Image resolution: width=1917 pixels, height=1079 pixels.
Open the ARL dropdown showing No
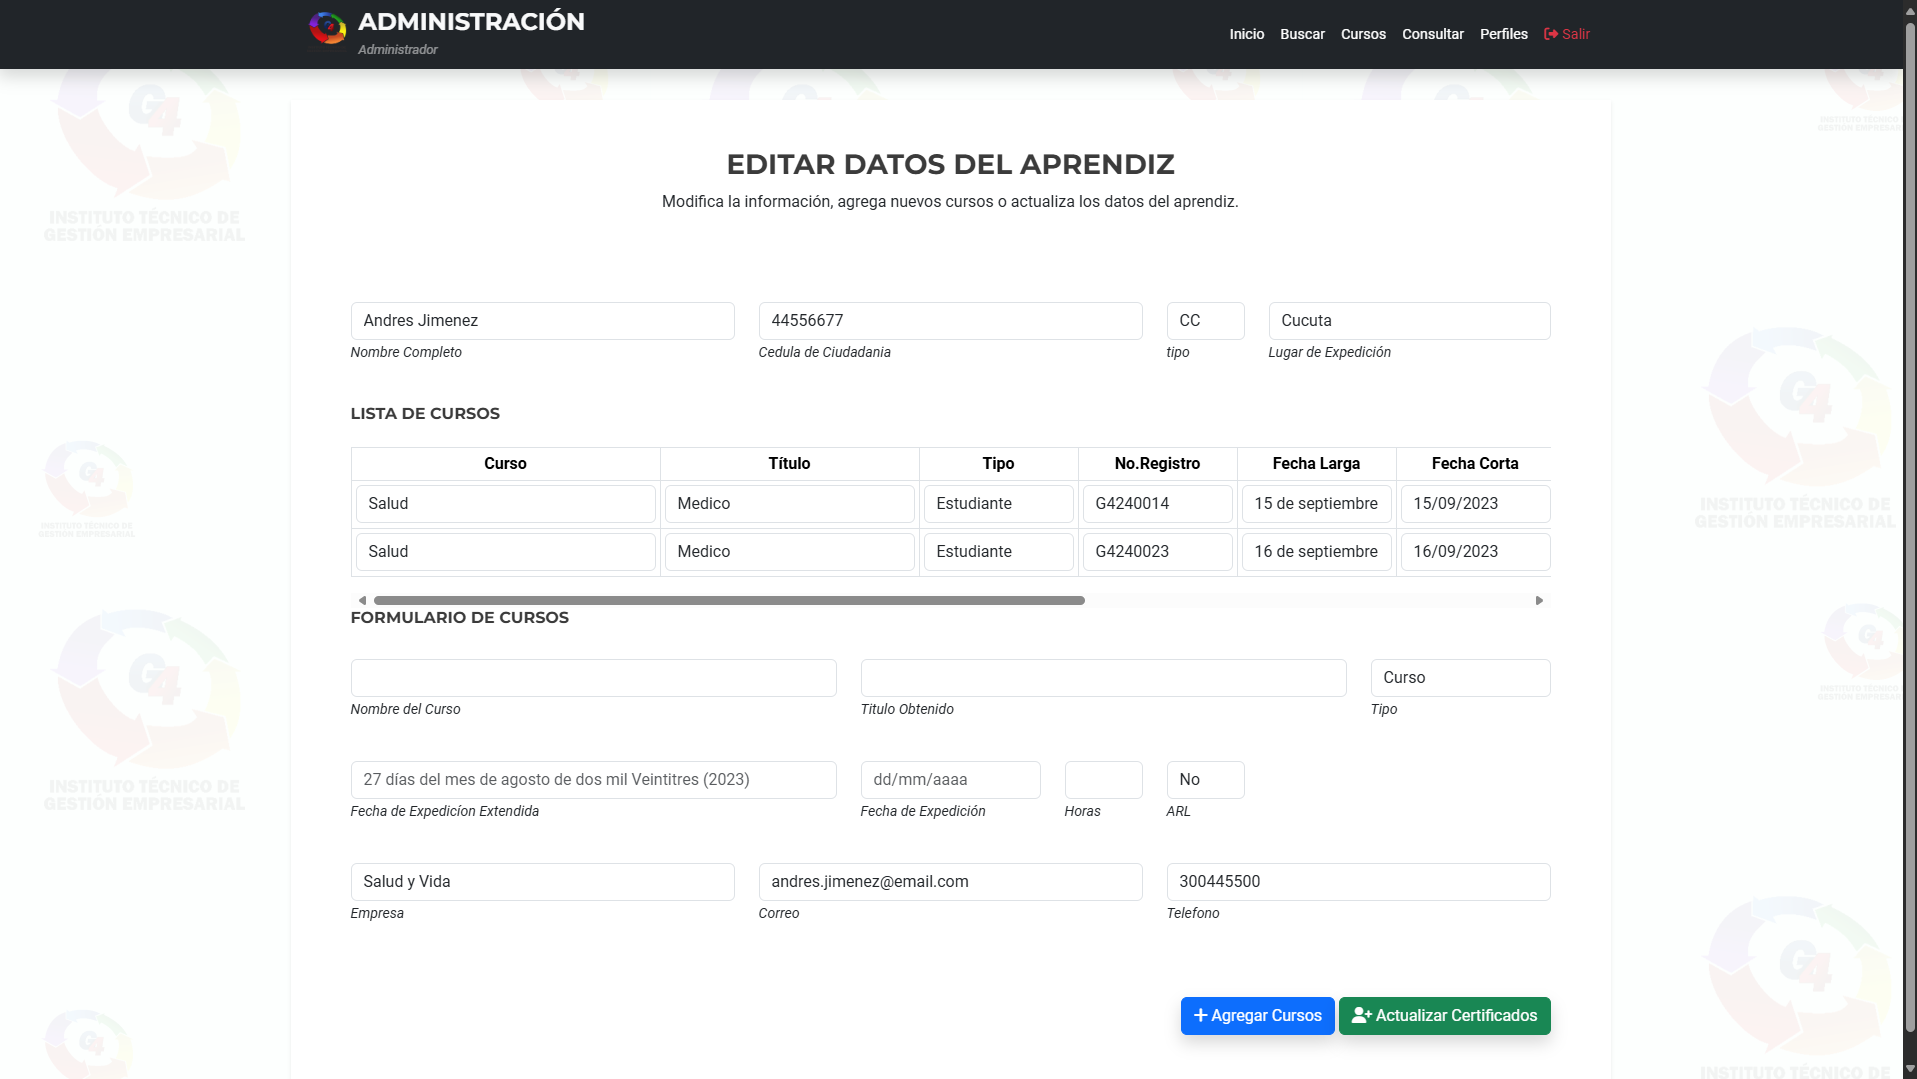pyautogui.click(x=1205, y=779)
